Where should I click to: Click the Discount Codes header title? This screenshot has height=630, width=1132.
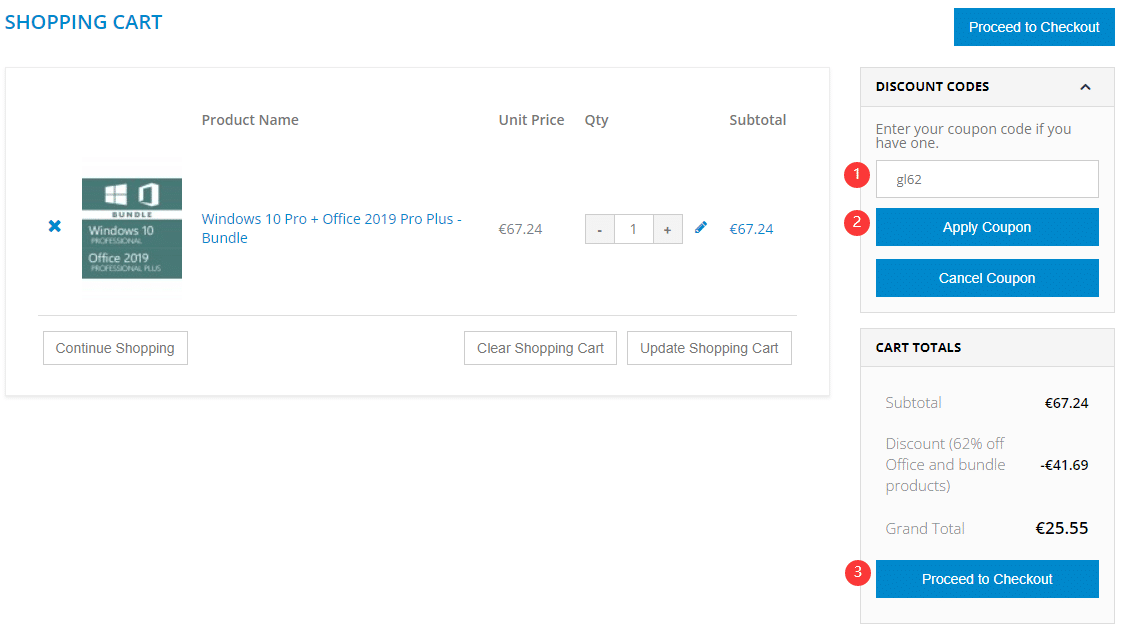coord(932,87)
